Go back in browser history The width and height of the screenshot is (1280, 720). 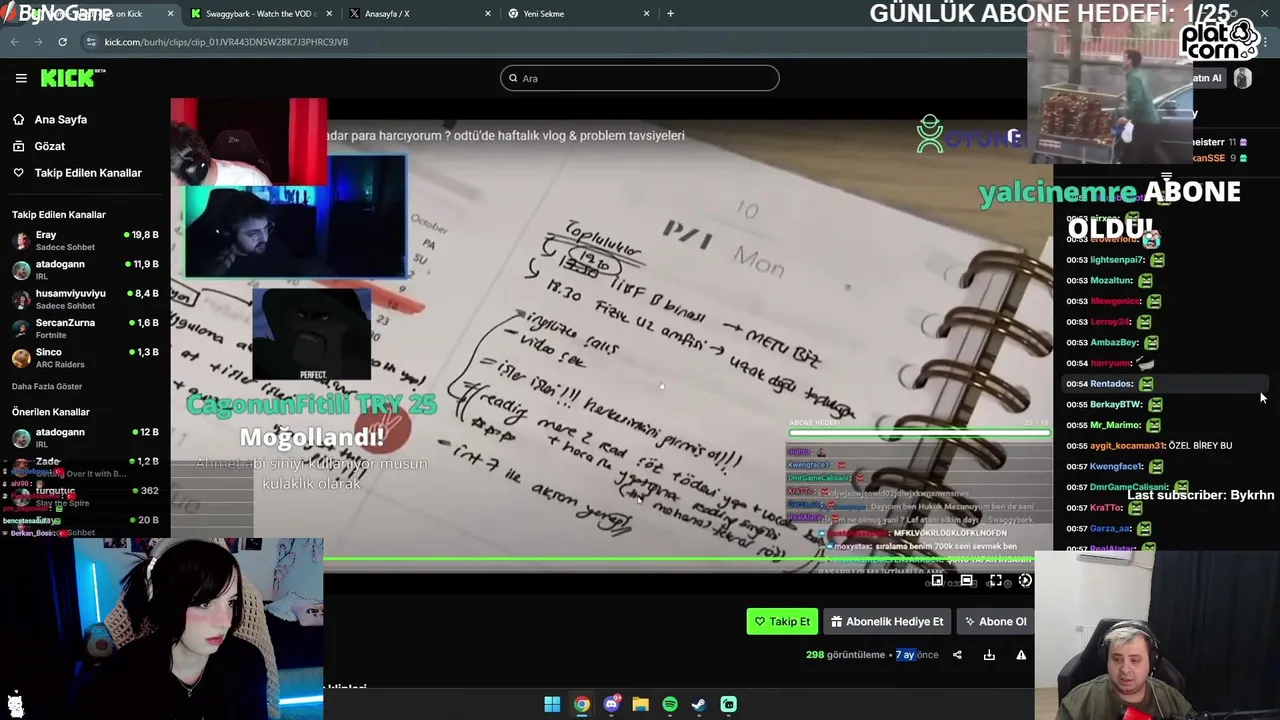15,42
